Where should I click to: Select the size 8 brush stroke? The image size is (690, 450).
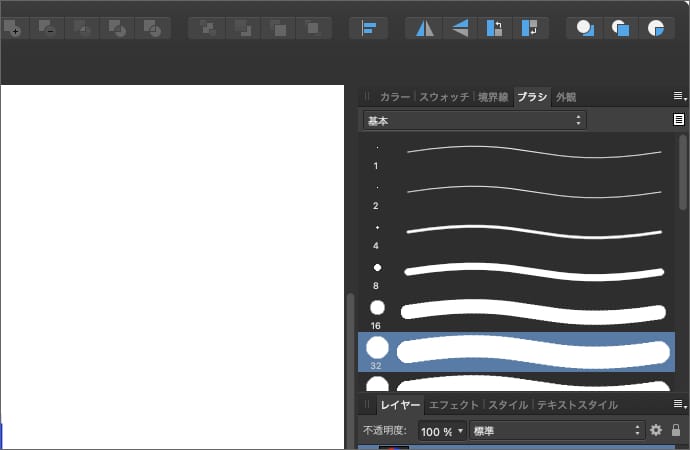coord(534,270)
